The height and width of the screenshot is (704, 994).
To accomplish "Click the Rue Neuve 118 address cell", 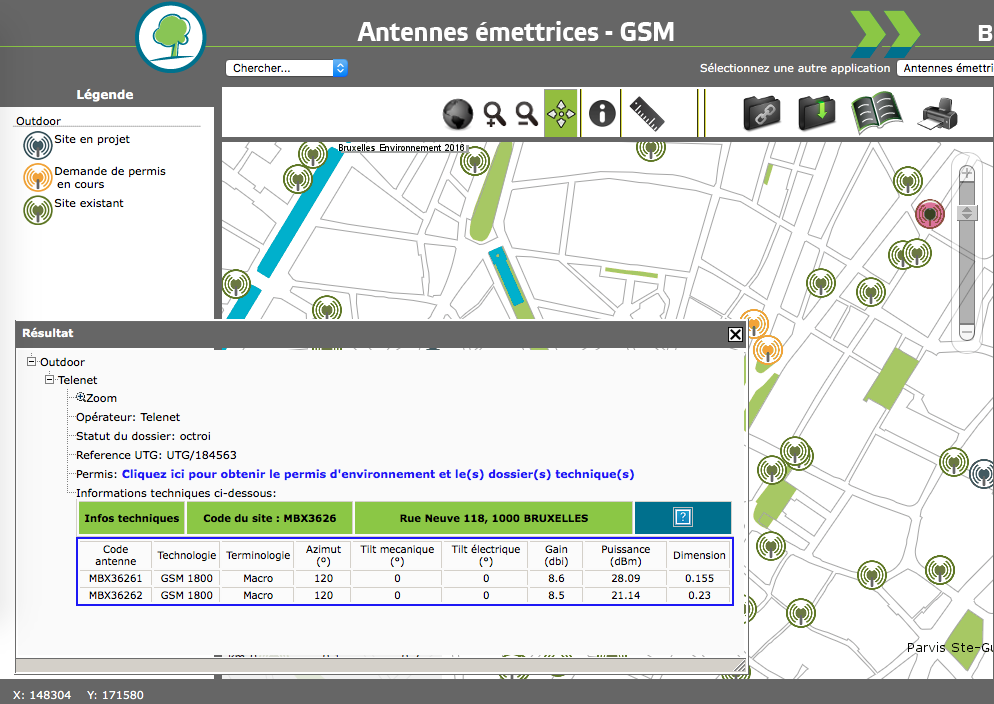I will tap(493, 518).
